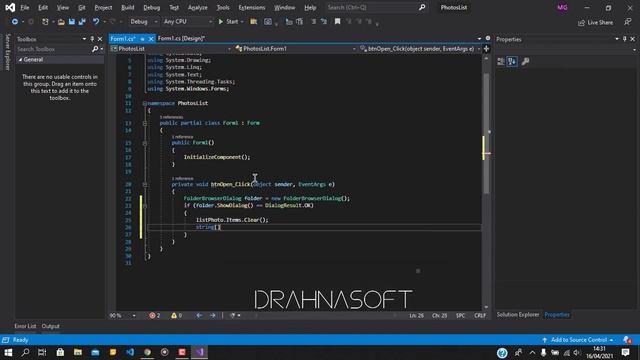The width and height of the screenshot is (640, 360).
Task: Click the warnings count indicator showing 0
Action: [x=177, y=316]
